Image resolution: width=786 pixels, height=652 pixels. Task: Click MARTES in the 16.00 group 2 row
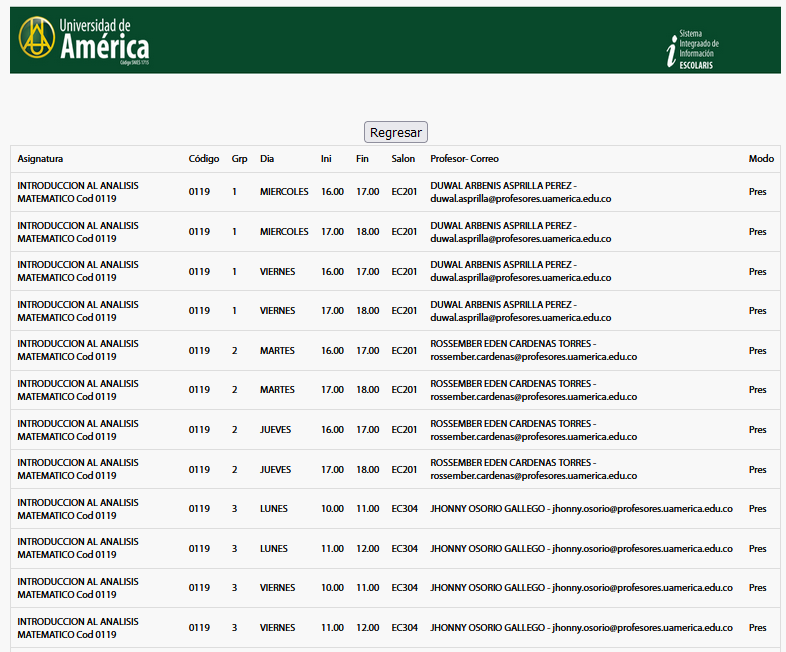(x=277, y=351)
